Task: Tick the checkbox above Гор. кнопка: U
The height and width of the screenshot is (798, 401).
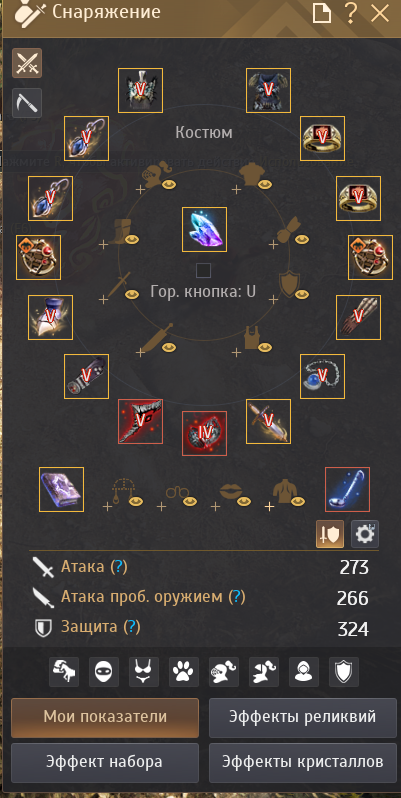Action: [204, 270]
